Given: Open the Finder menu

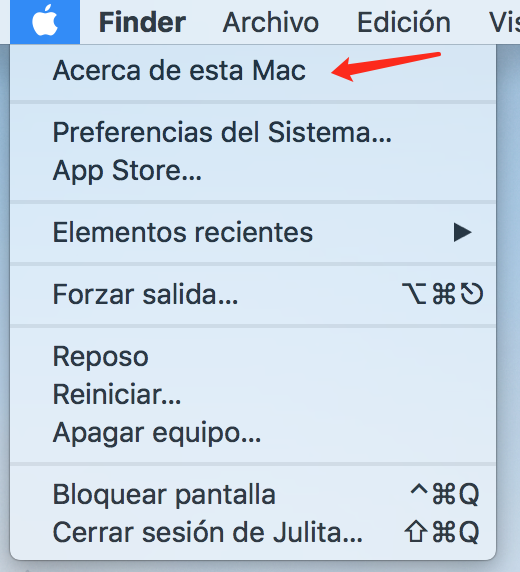Looking at the screenshot, I should click(142, 23).
